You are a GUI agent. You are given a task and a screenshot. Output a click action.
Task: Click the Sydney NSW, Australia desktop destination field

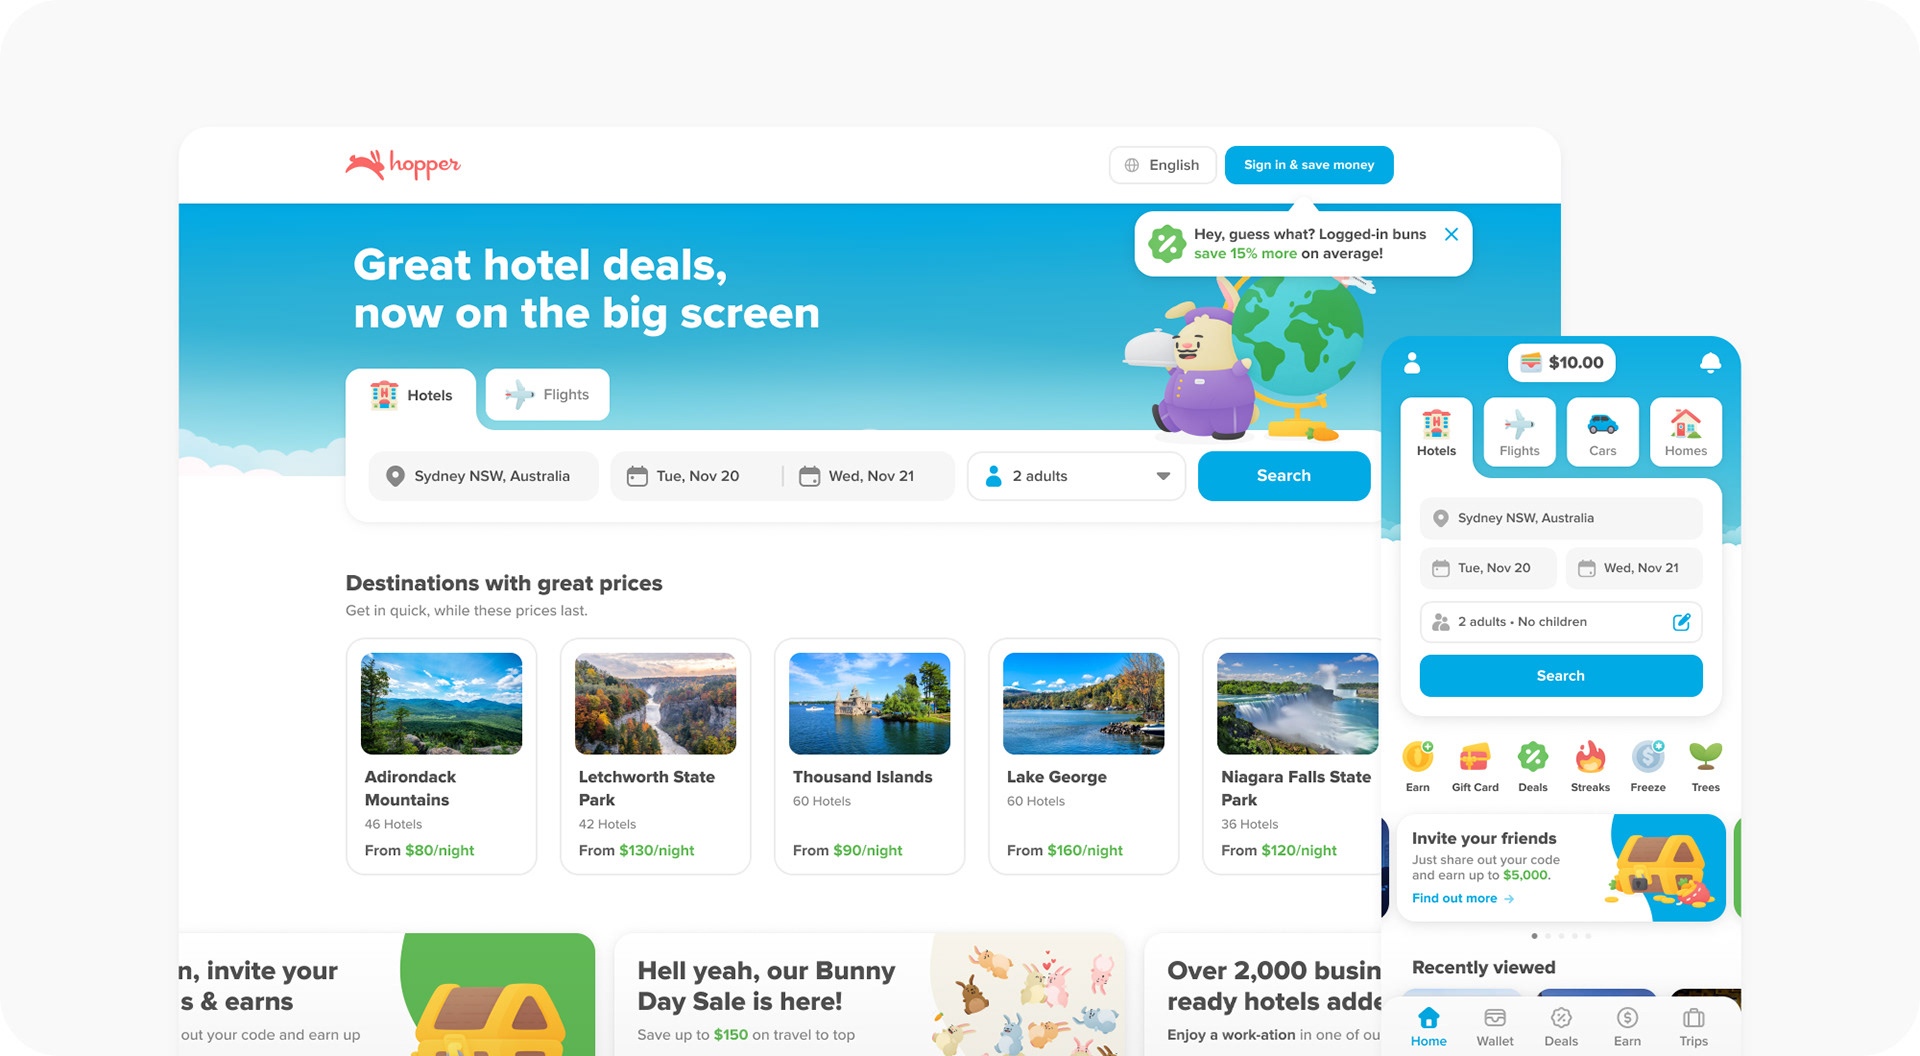(x=483, y=476)
